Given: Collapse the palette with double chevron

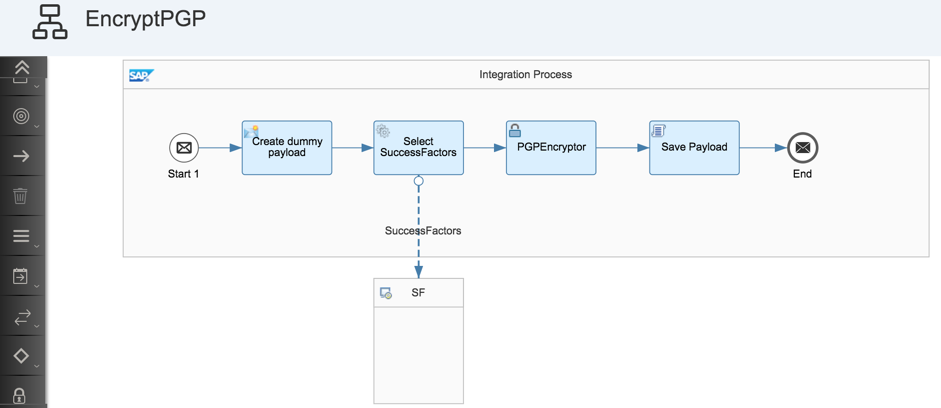Looking at the screenshot, I should pos(22,67).
